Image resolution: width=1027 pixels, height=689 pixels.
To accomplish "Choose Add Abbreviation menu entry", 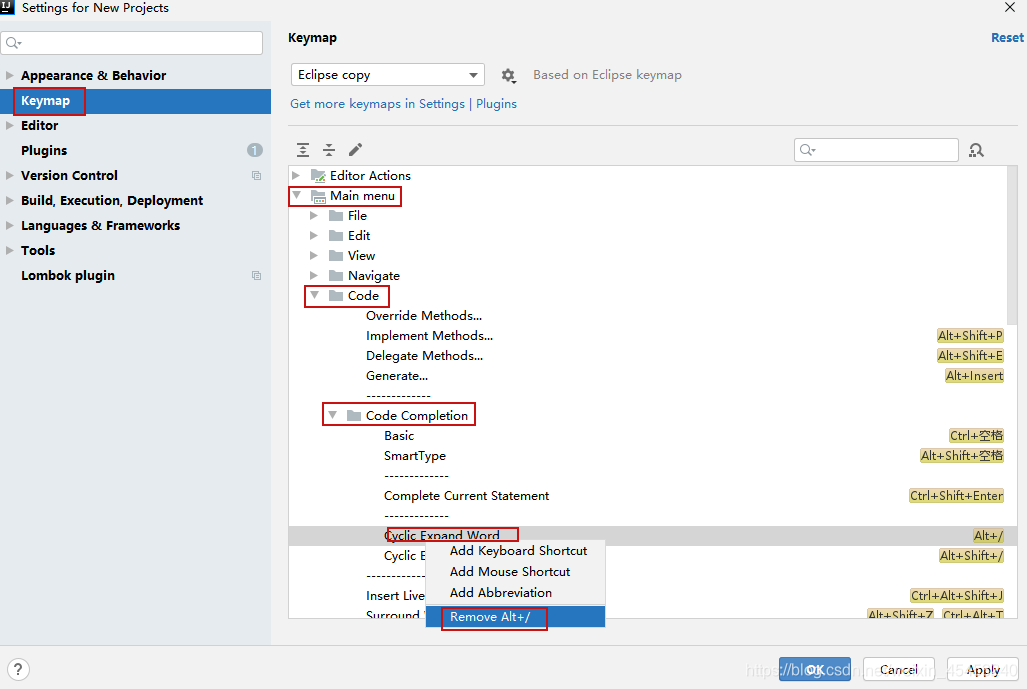I will 515,593.
